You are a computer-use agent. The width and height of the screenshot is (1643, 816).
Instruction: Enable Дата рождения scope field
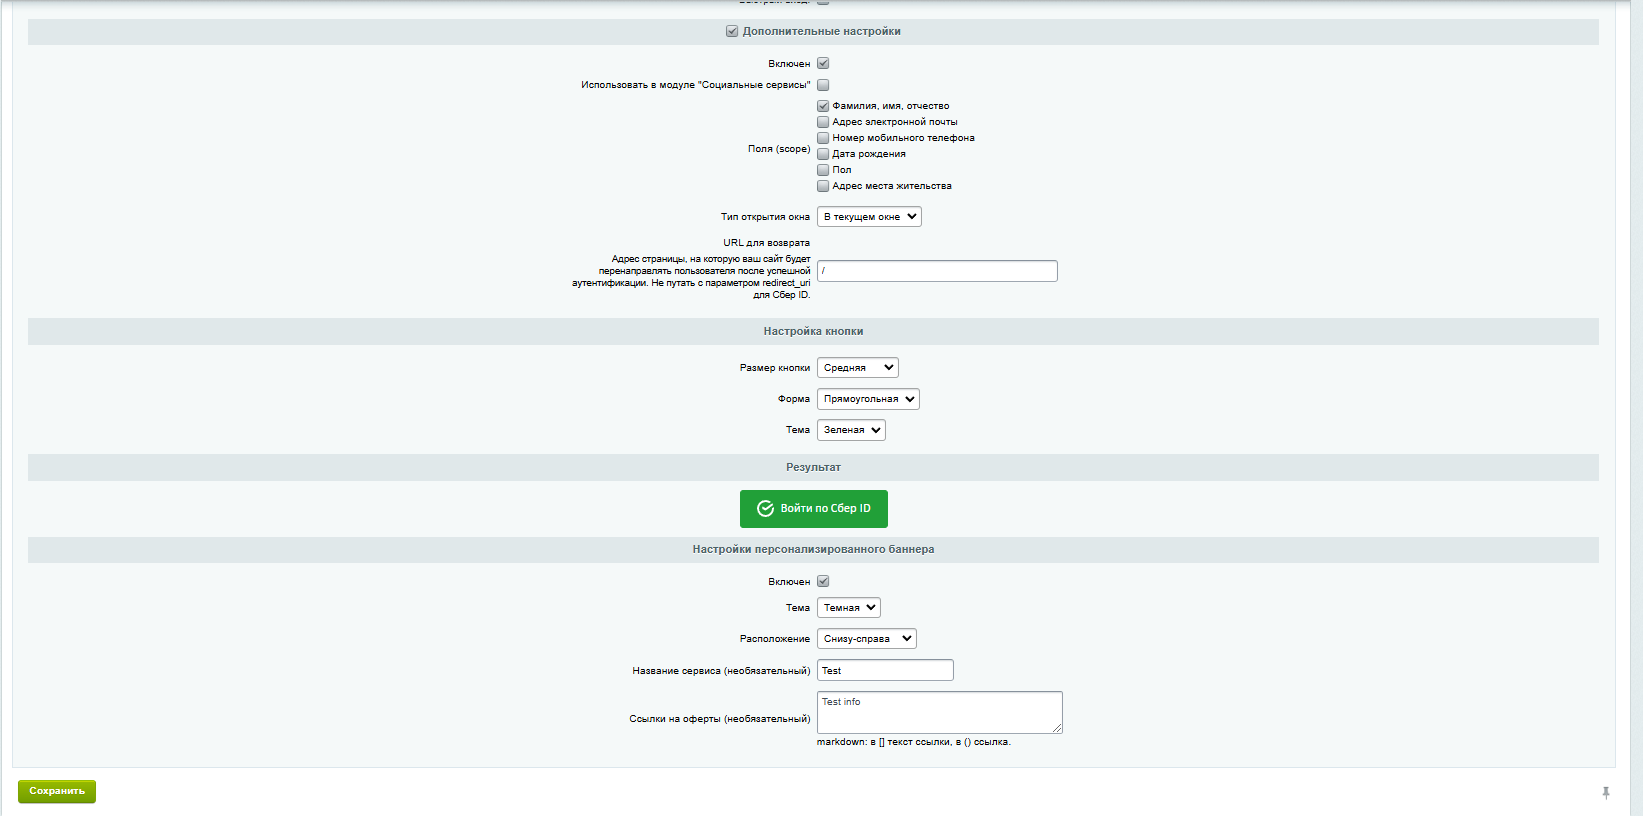tap(823, 154)
